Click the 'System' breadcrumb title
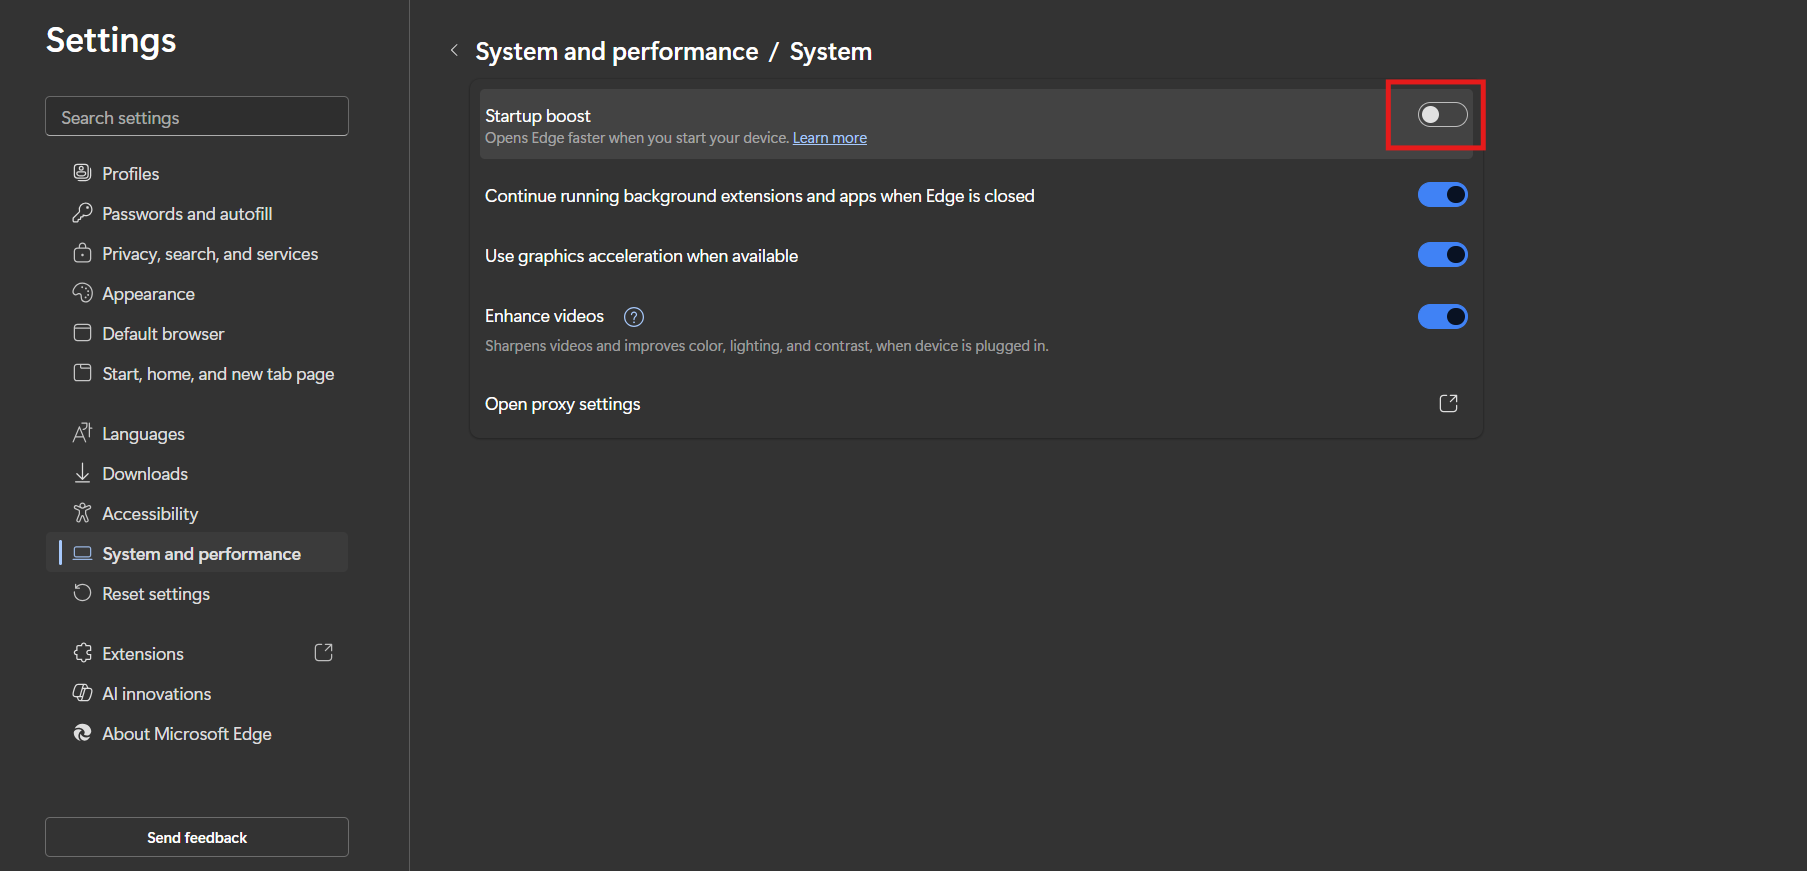The image size is (1807, 871). tap(831, 51)
